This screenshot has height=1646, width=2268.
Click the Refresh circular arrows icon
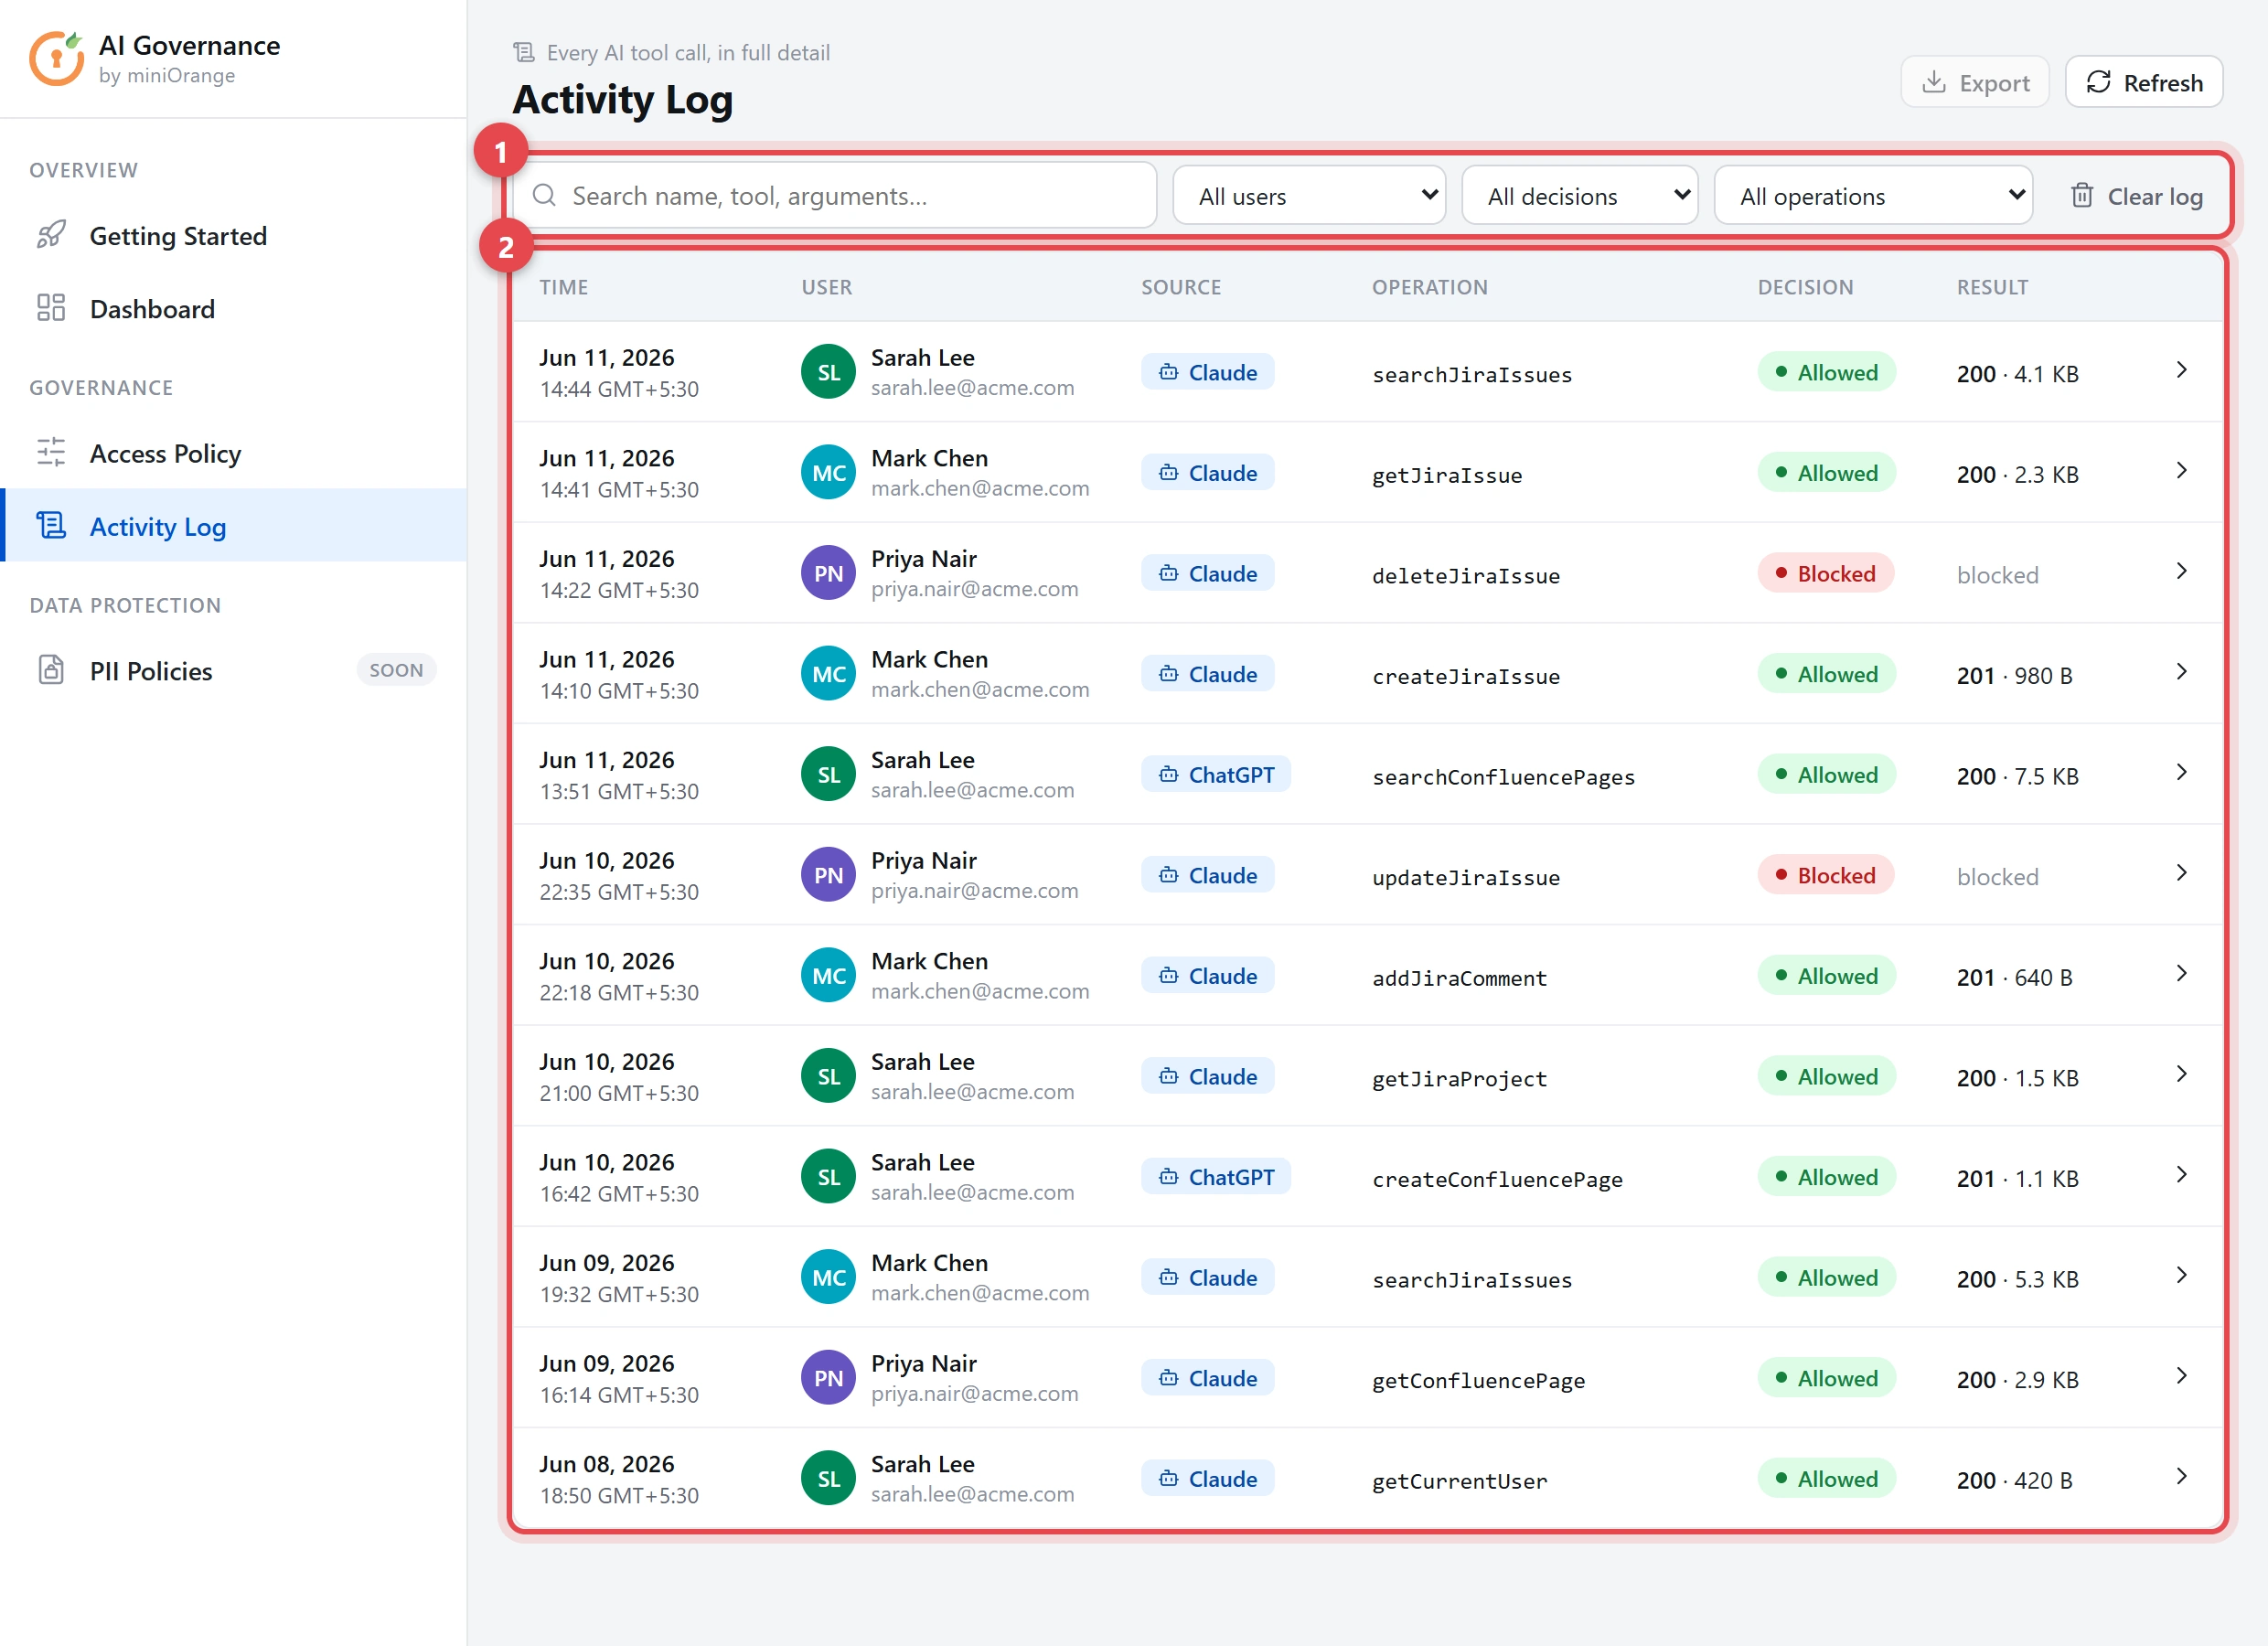pos(2099,82)
